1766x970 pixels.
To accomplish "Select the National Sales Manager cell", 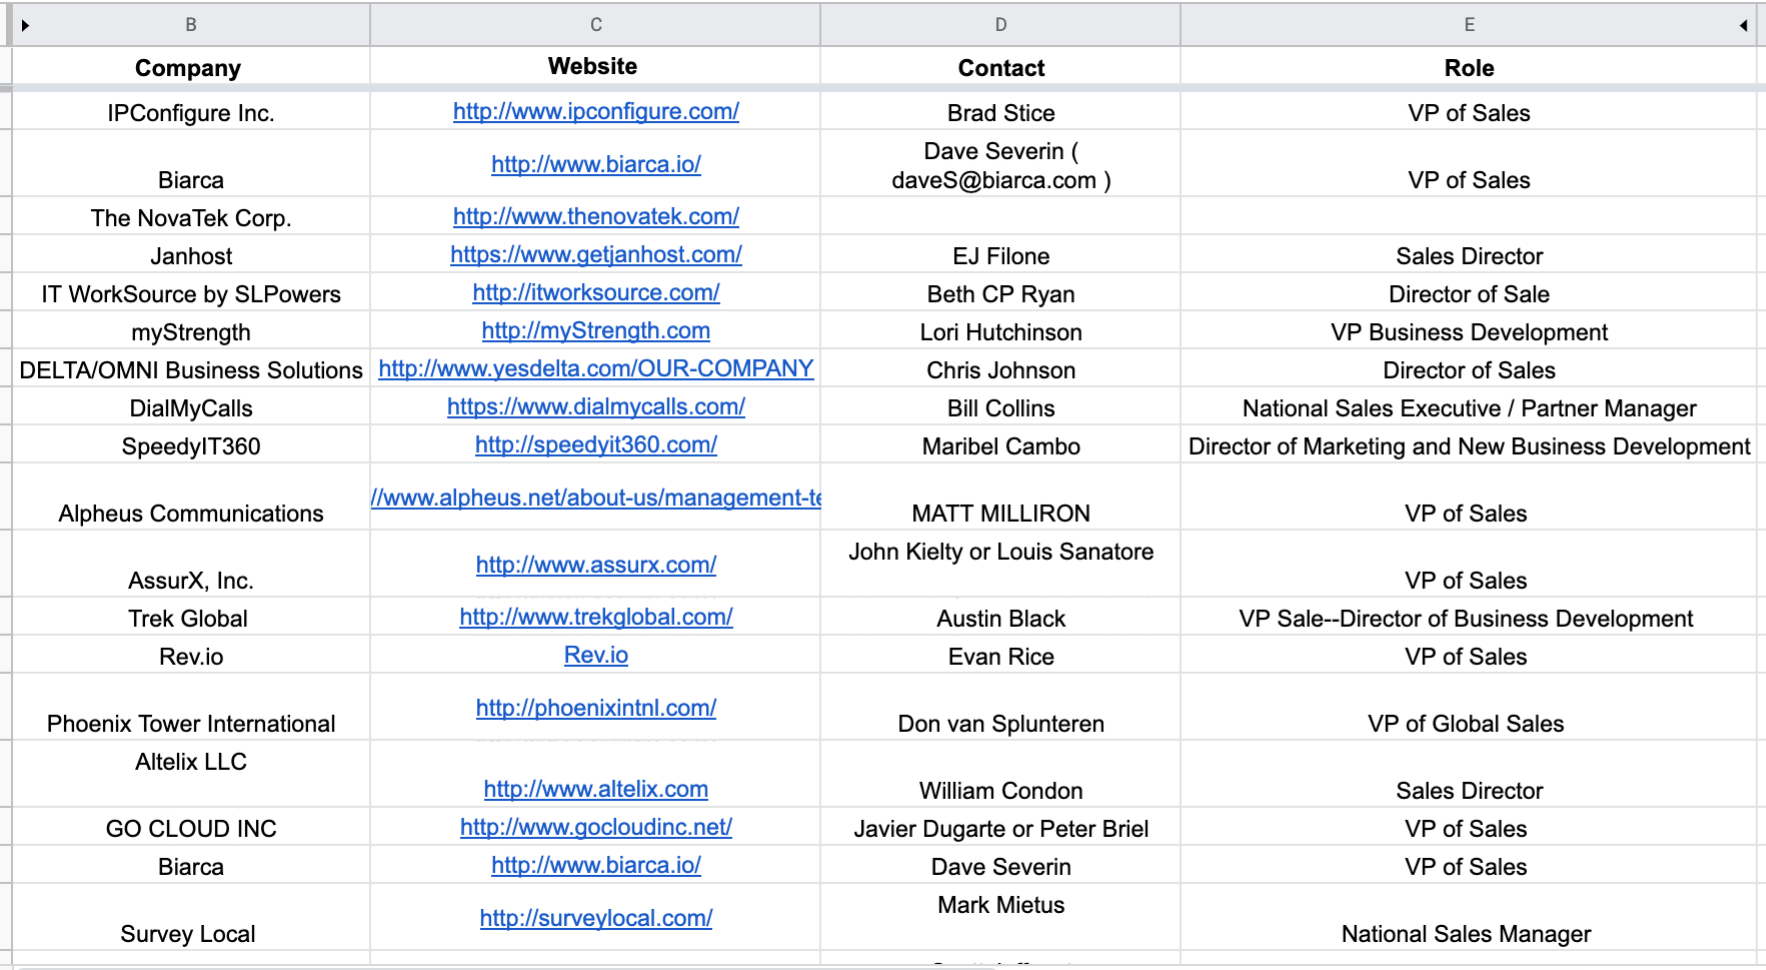I will 1469,917.
